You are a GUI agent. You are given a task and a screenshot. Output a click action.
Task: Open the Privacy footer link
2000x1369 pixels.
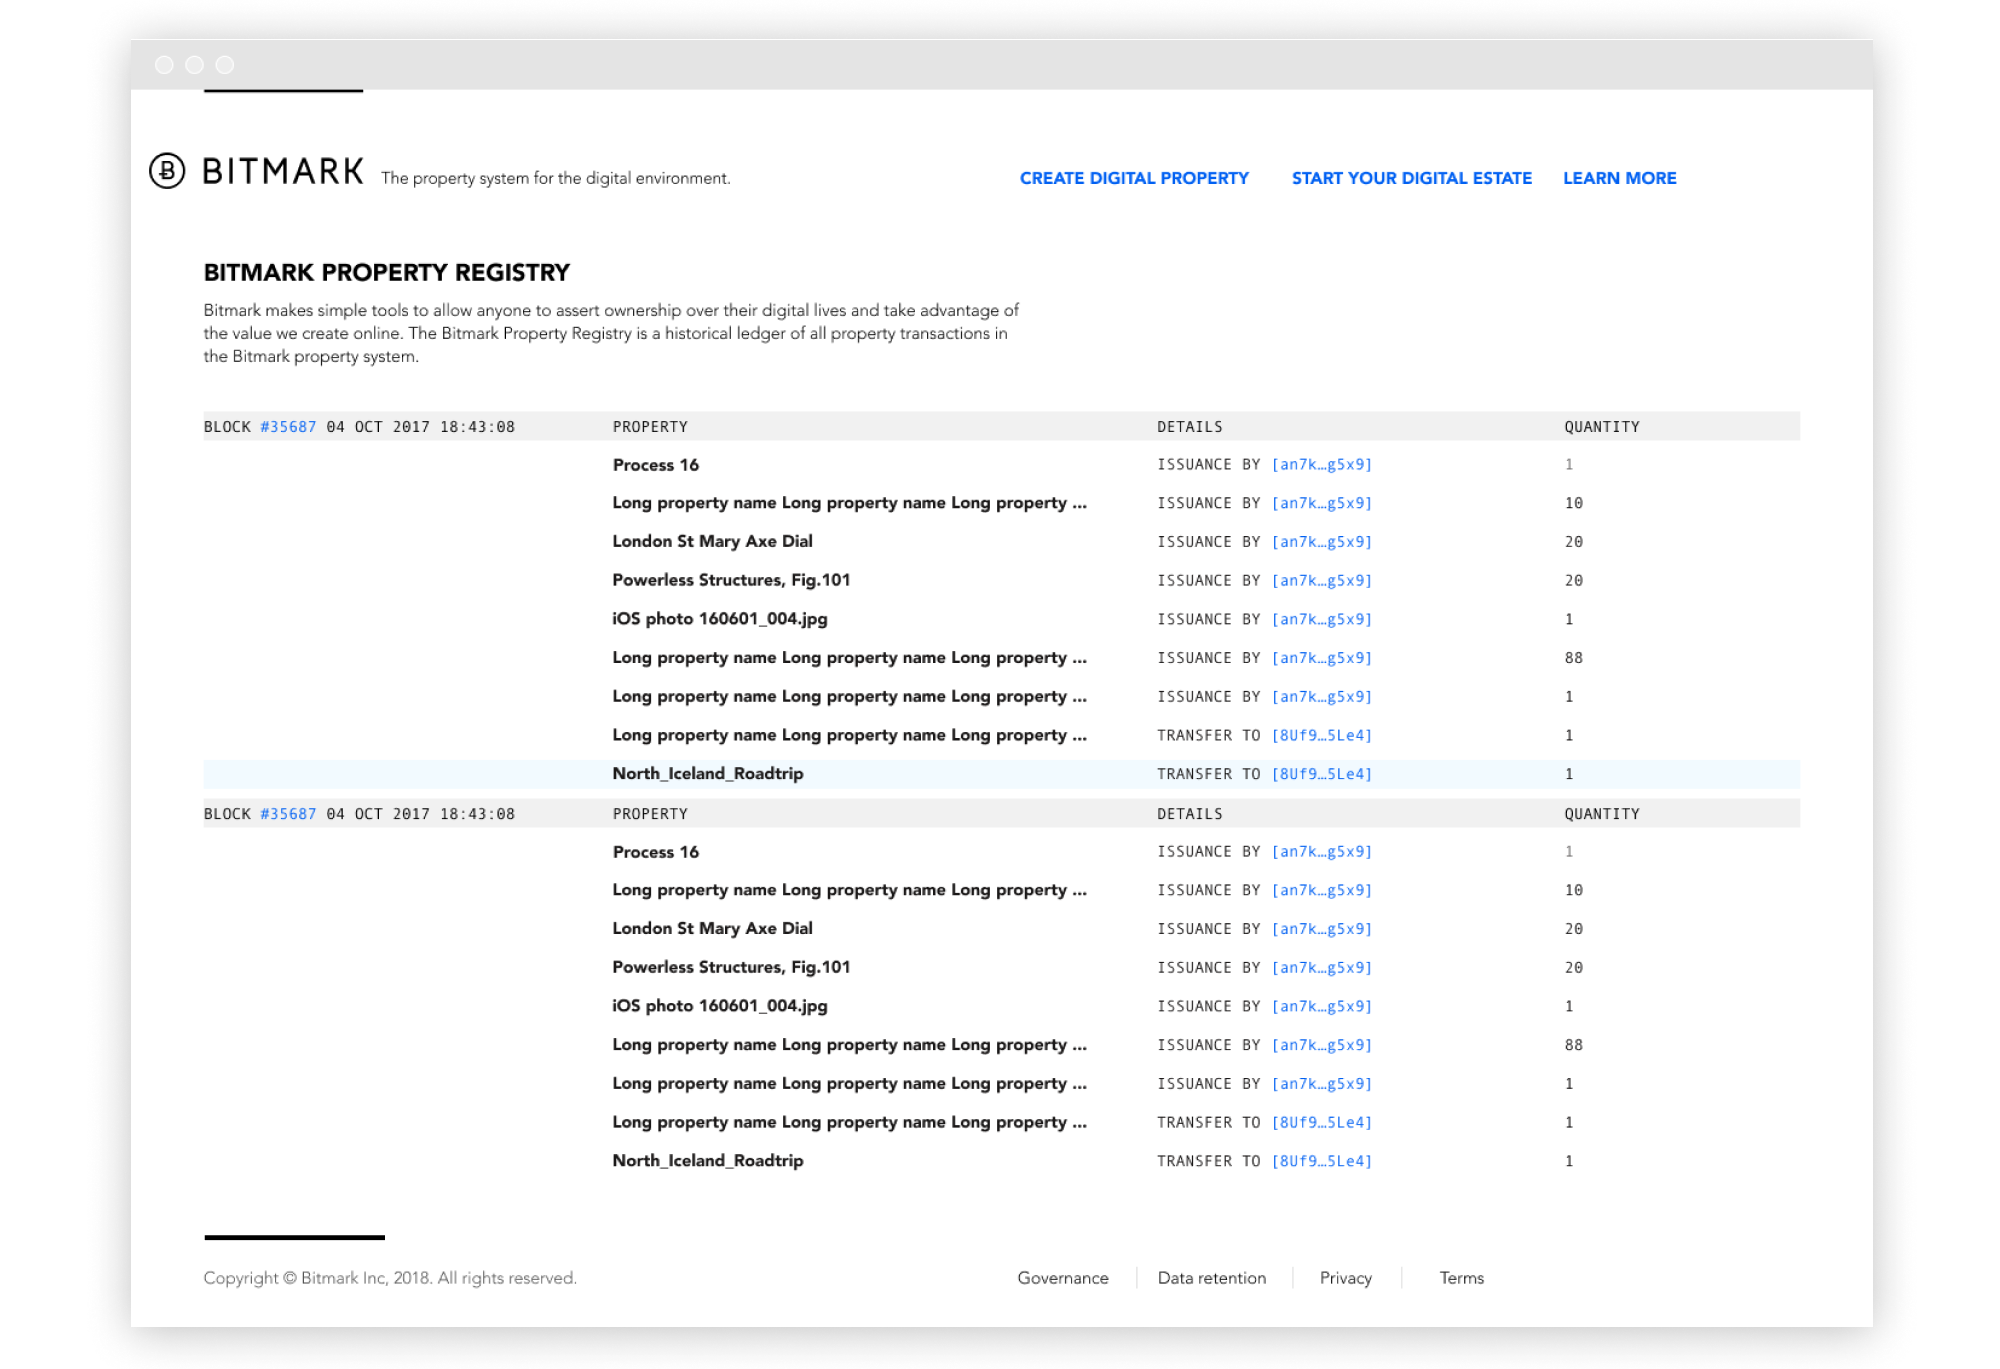(x=1345, y=1278)
